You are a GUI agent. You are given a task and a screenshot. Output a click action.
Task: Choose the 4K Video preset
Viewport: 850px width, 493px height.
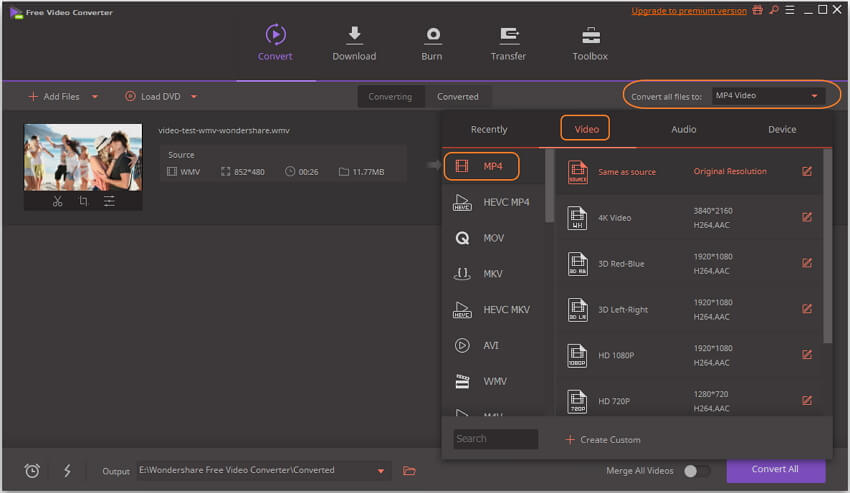(690, 217)
